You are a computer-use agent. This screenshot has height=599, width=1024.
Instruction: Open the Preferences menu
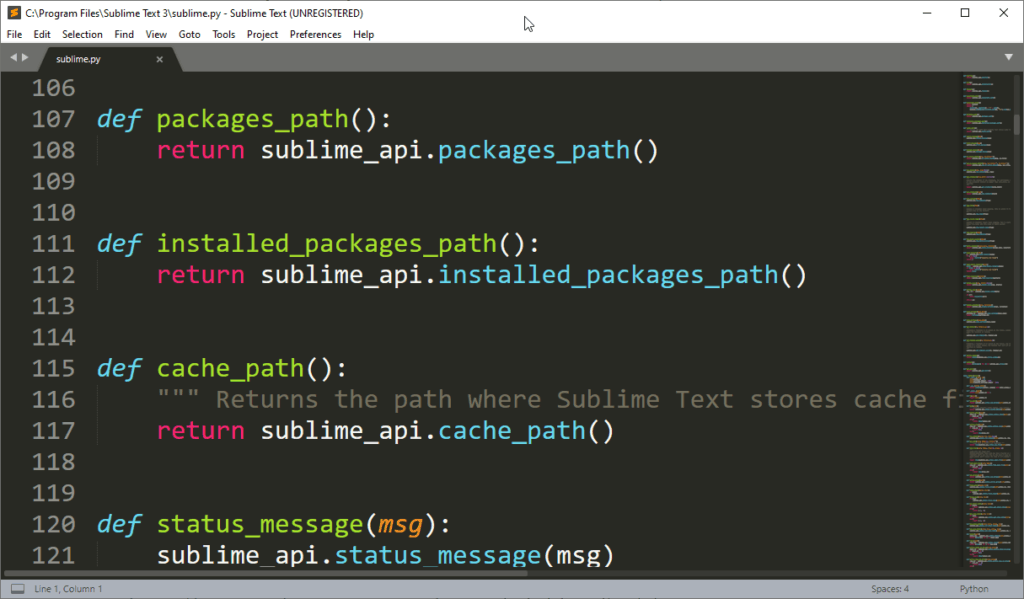[x=315, y=35]
